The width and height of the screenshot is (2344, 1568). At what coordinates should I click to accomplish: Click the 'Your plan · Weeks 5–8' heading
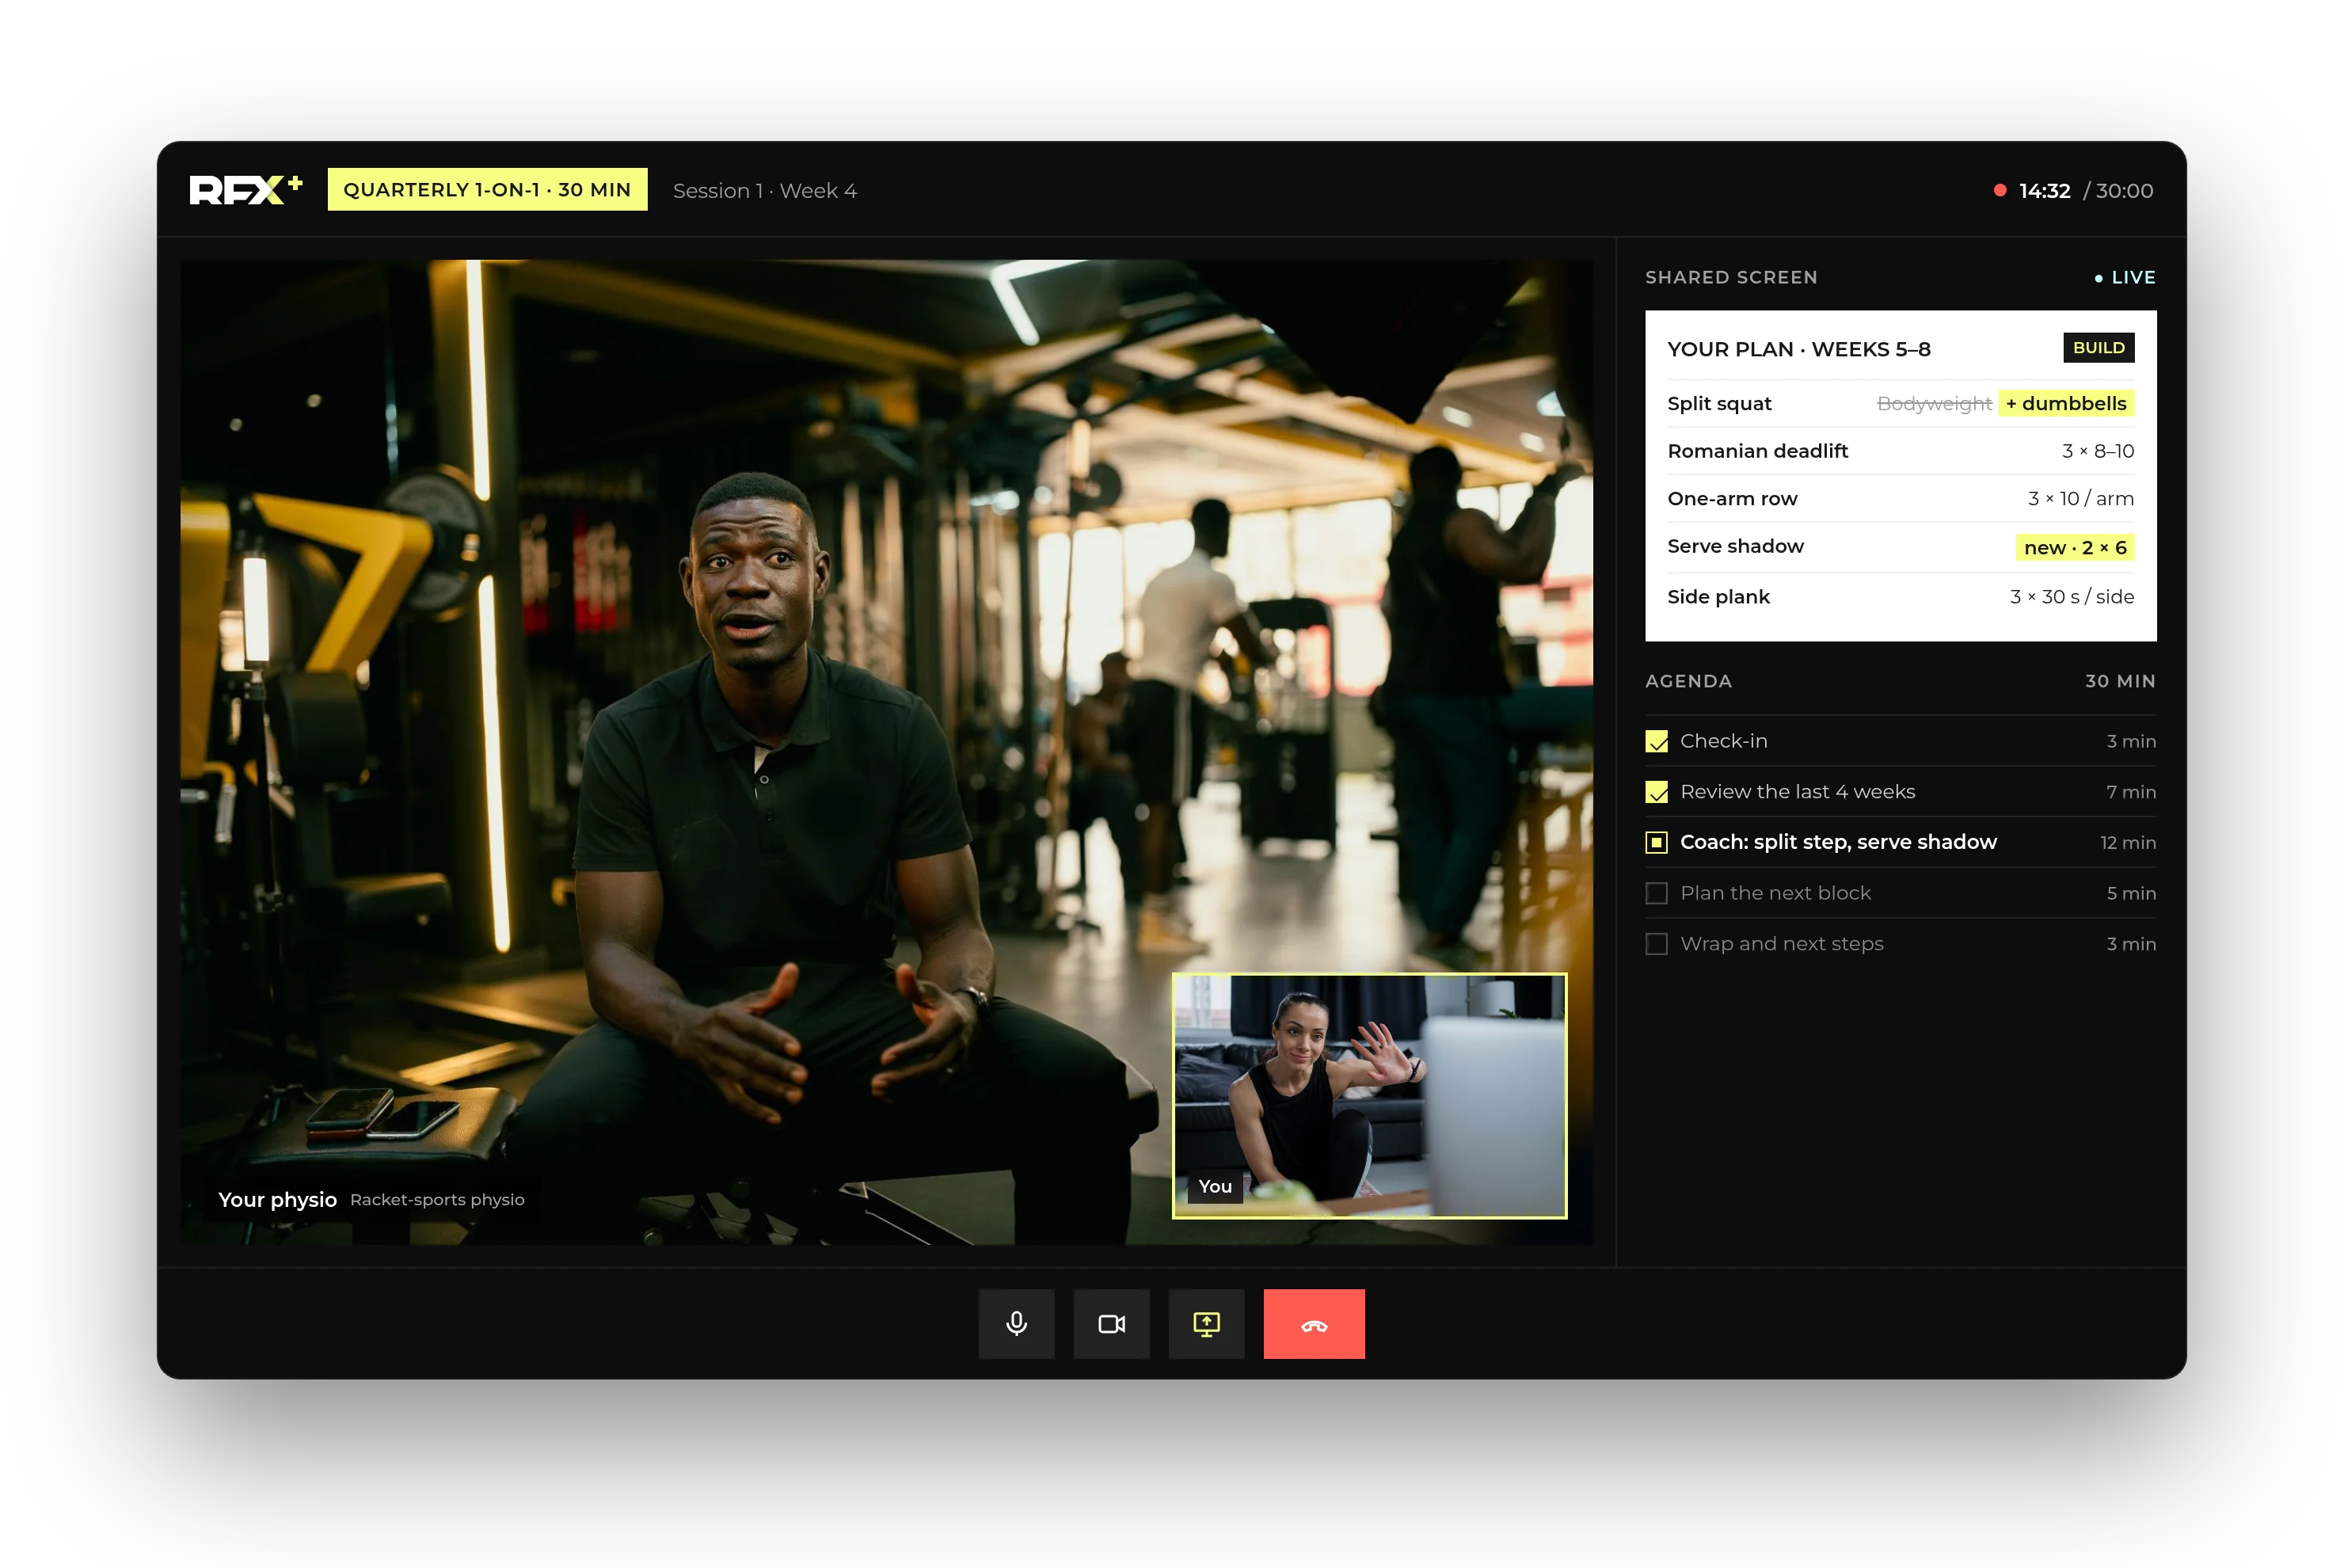(1798, 349)
